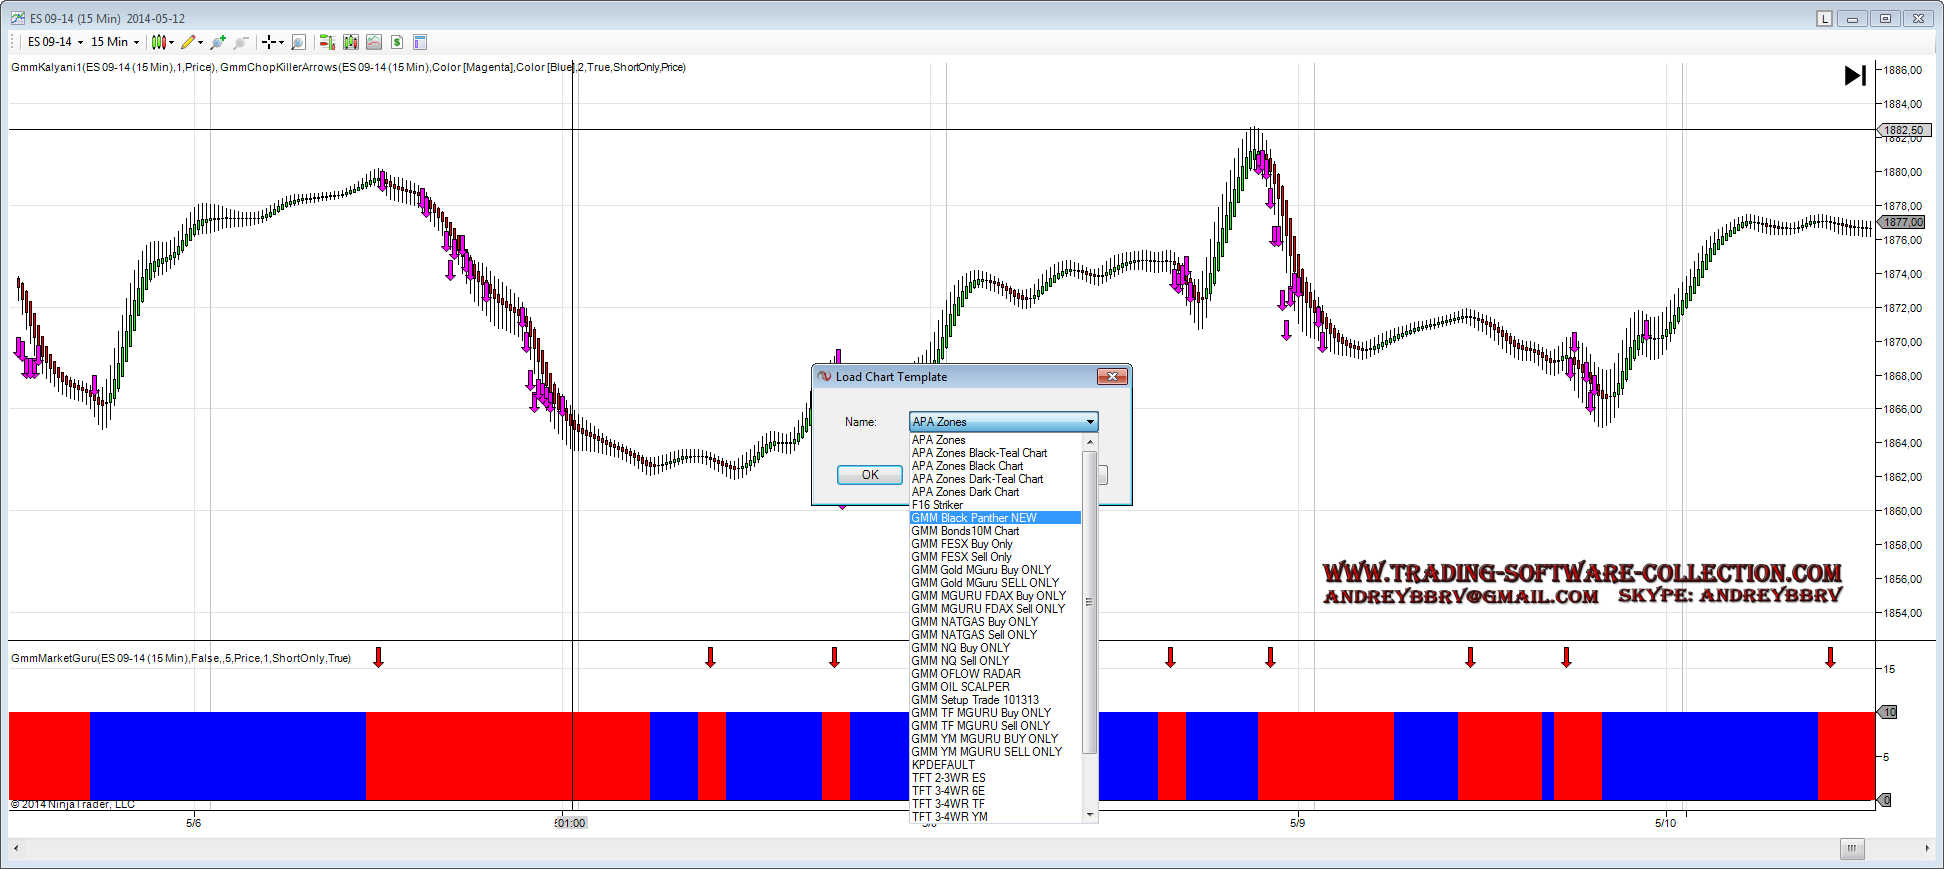
Task: Close the Load Chart Template dialog
Action: click(1112, 377)
